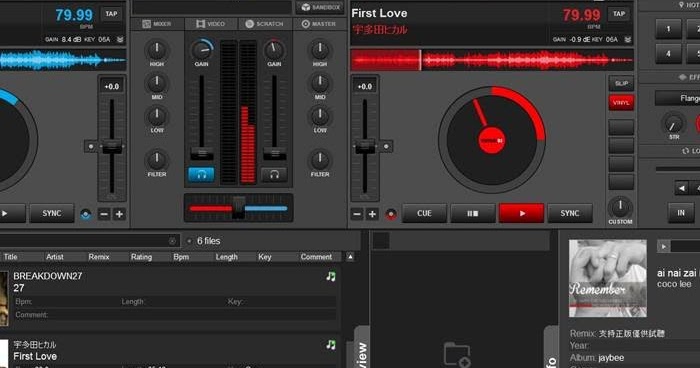Toggle key lock icon beside red deck KEY 06A
The width and height of the screenshot is (700, 368).
628,40
